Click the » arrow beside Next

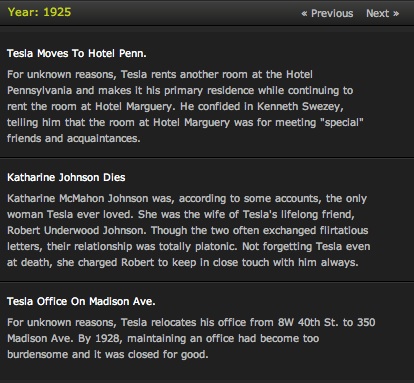coord(396,14)
